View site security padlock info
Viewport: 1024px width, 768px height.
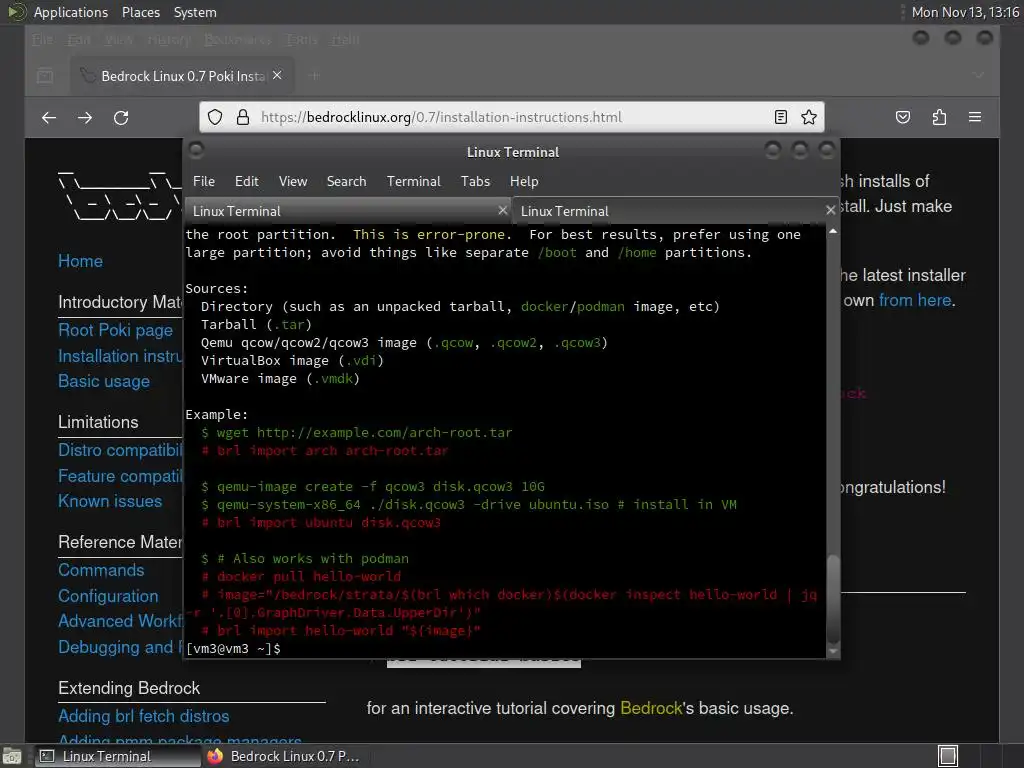[x=243, y=118]
